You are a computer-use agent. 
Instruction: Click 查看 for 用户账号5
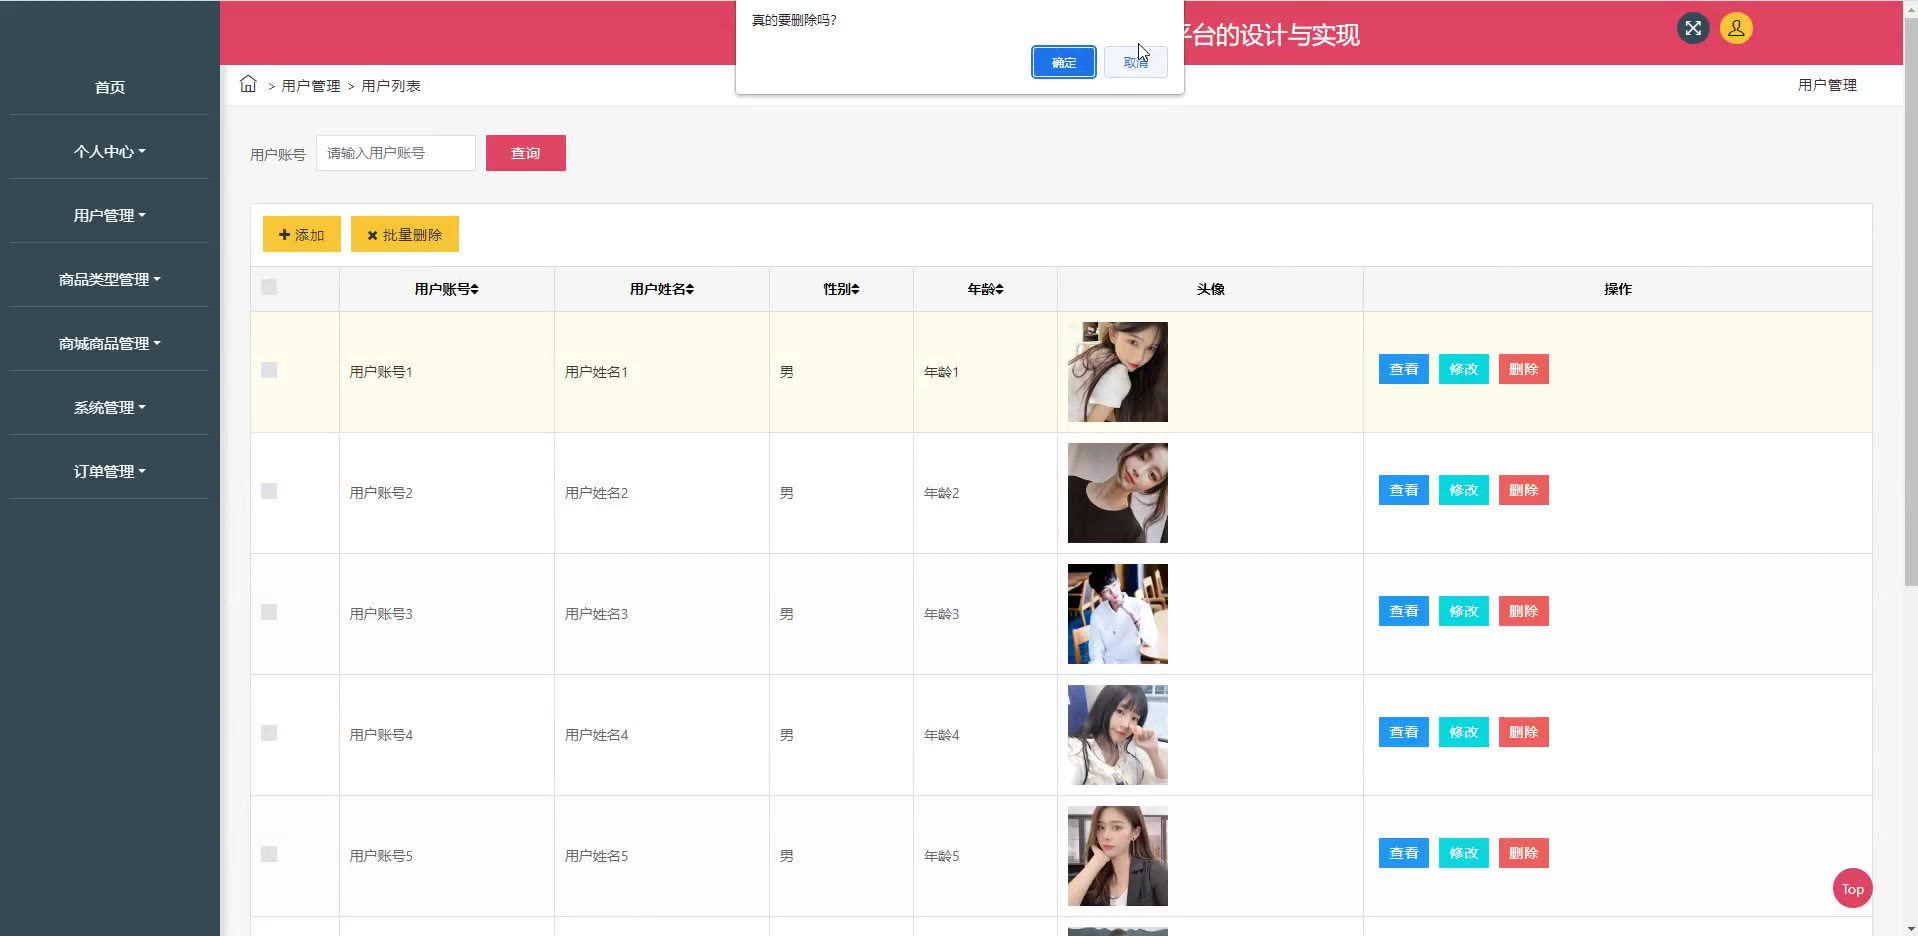(1404, 853)
